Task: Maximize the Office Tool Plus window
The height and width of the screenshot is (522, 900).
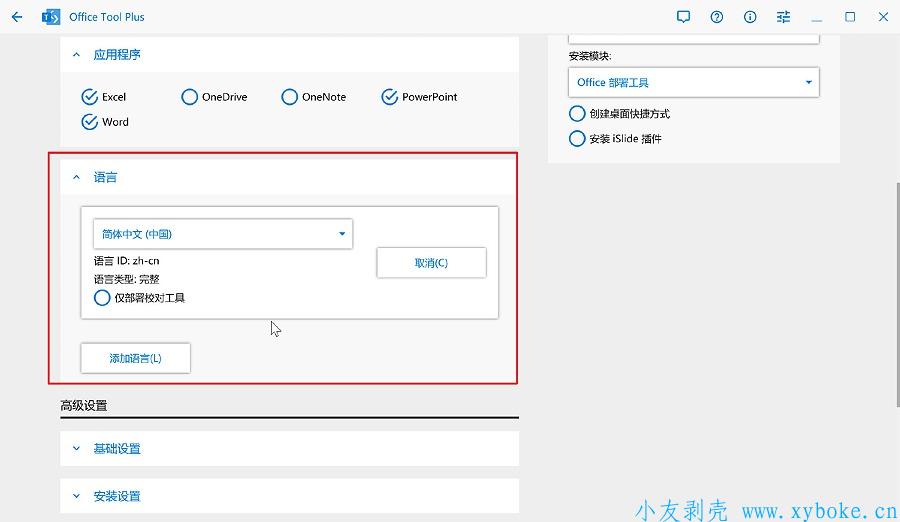Action: tap(850, 17)
